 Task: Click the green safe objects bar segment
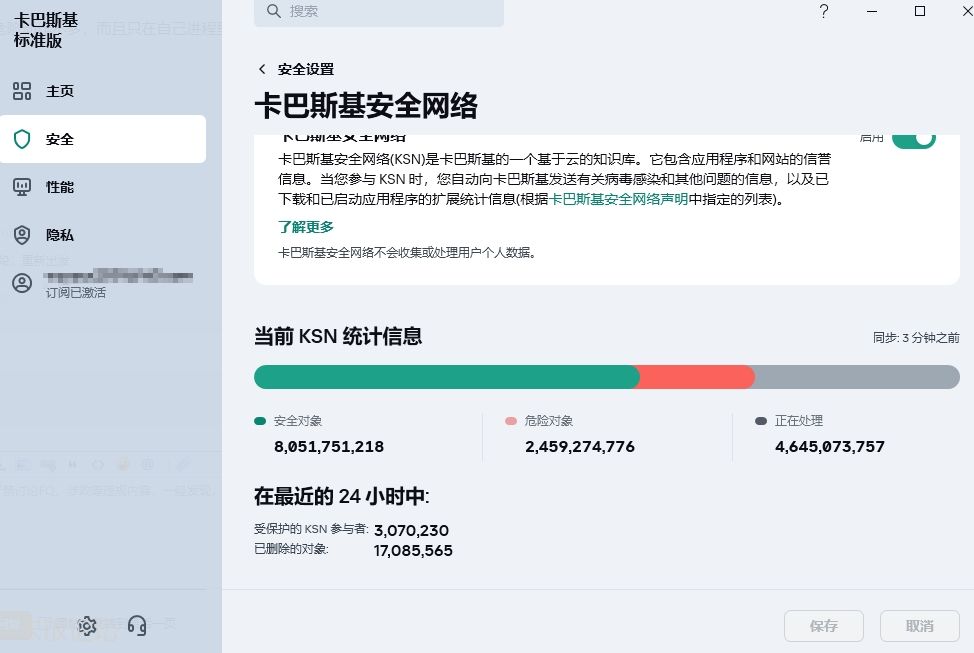[445, 377]
